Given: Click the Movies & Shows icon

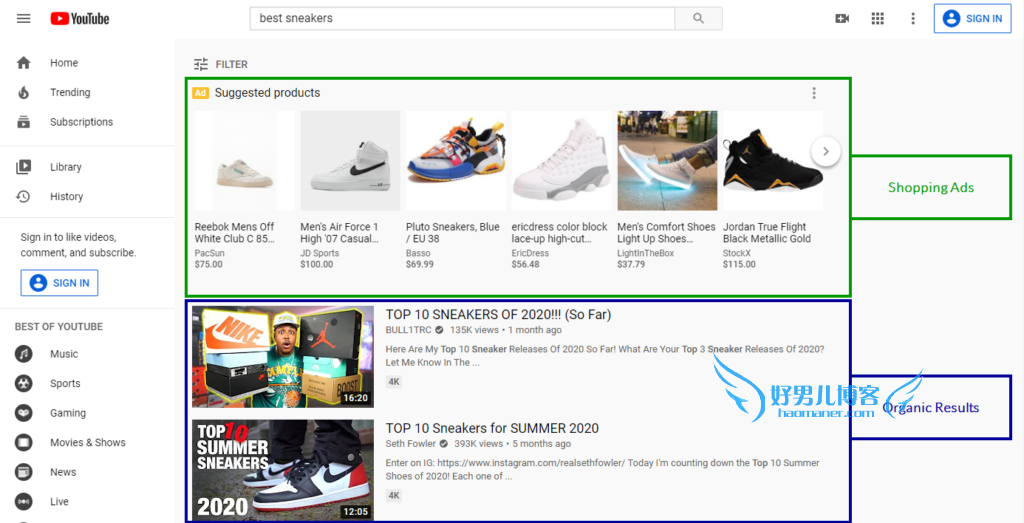Looking at the screenshot, I should coord(24,442).
